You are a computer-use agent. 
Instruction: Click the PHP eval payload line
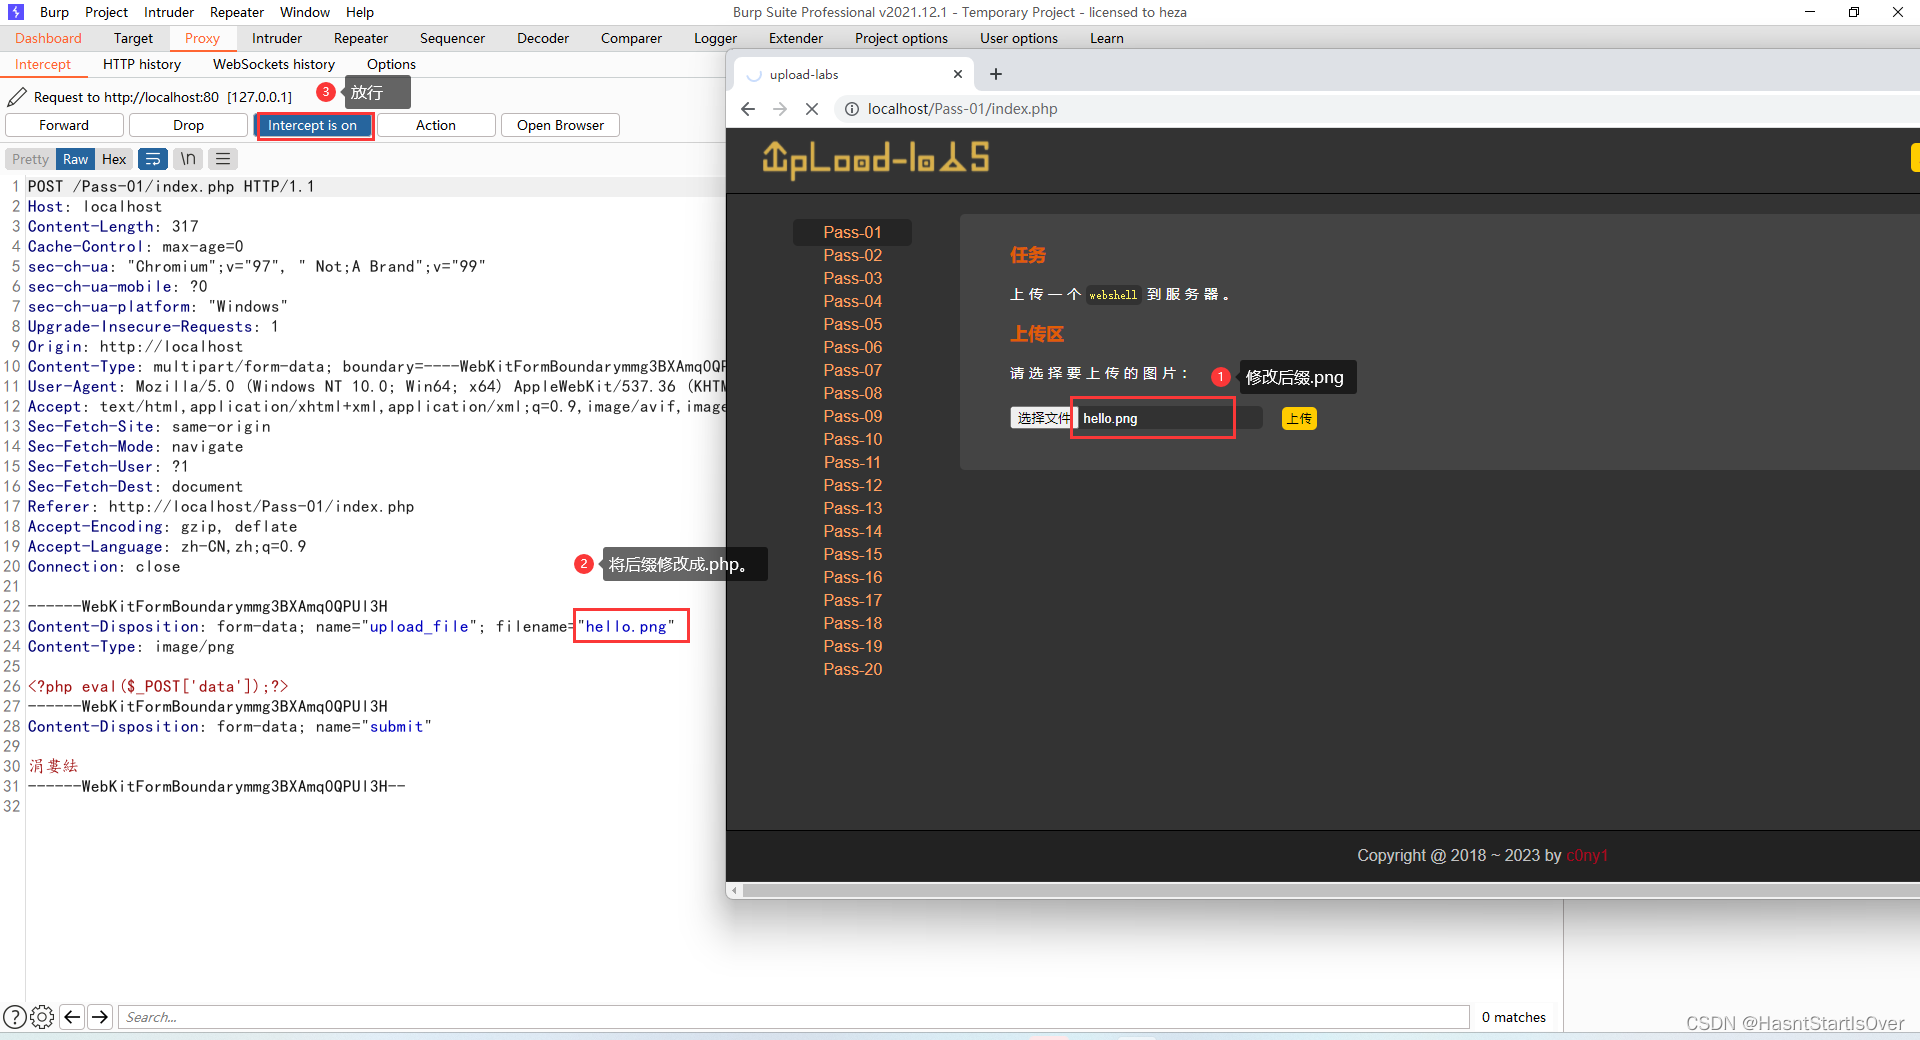[x=158, y=686]
